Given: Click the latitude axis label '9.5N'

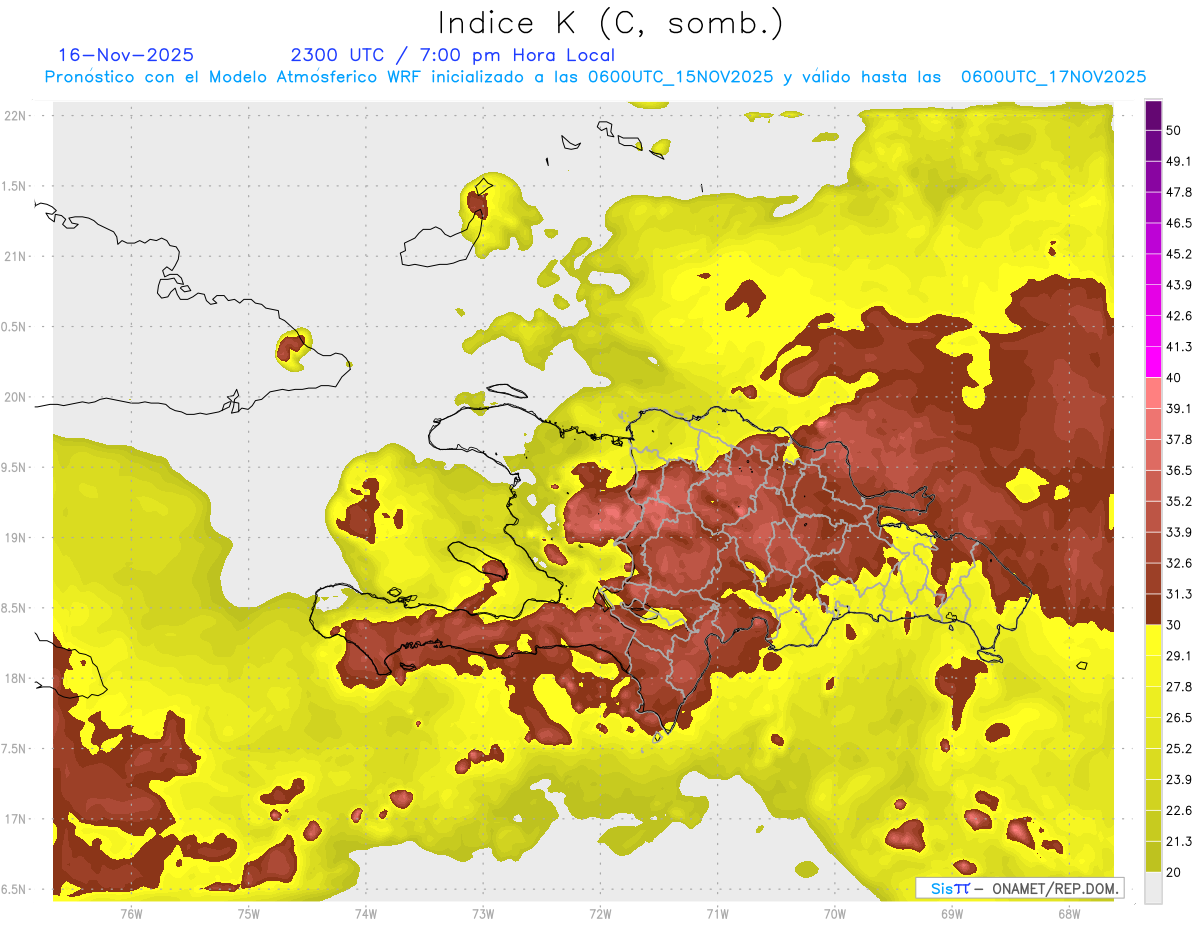Looking at the screenshot, I should click(x=15, y=468).
